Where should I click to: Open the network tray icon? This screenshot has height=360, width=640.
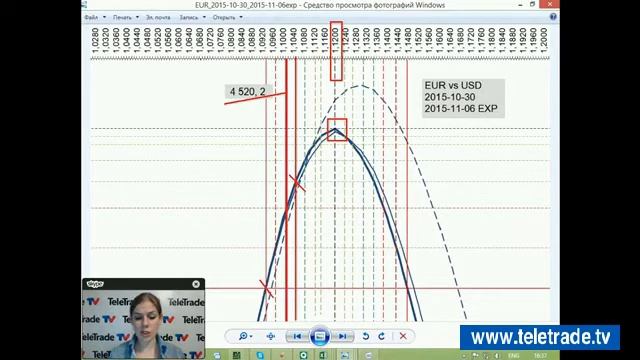486,356
